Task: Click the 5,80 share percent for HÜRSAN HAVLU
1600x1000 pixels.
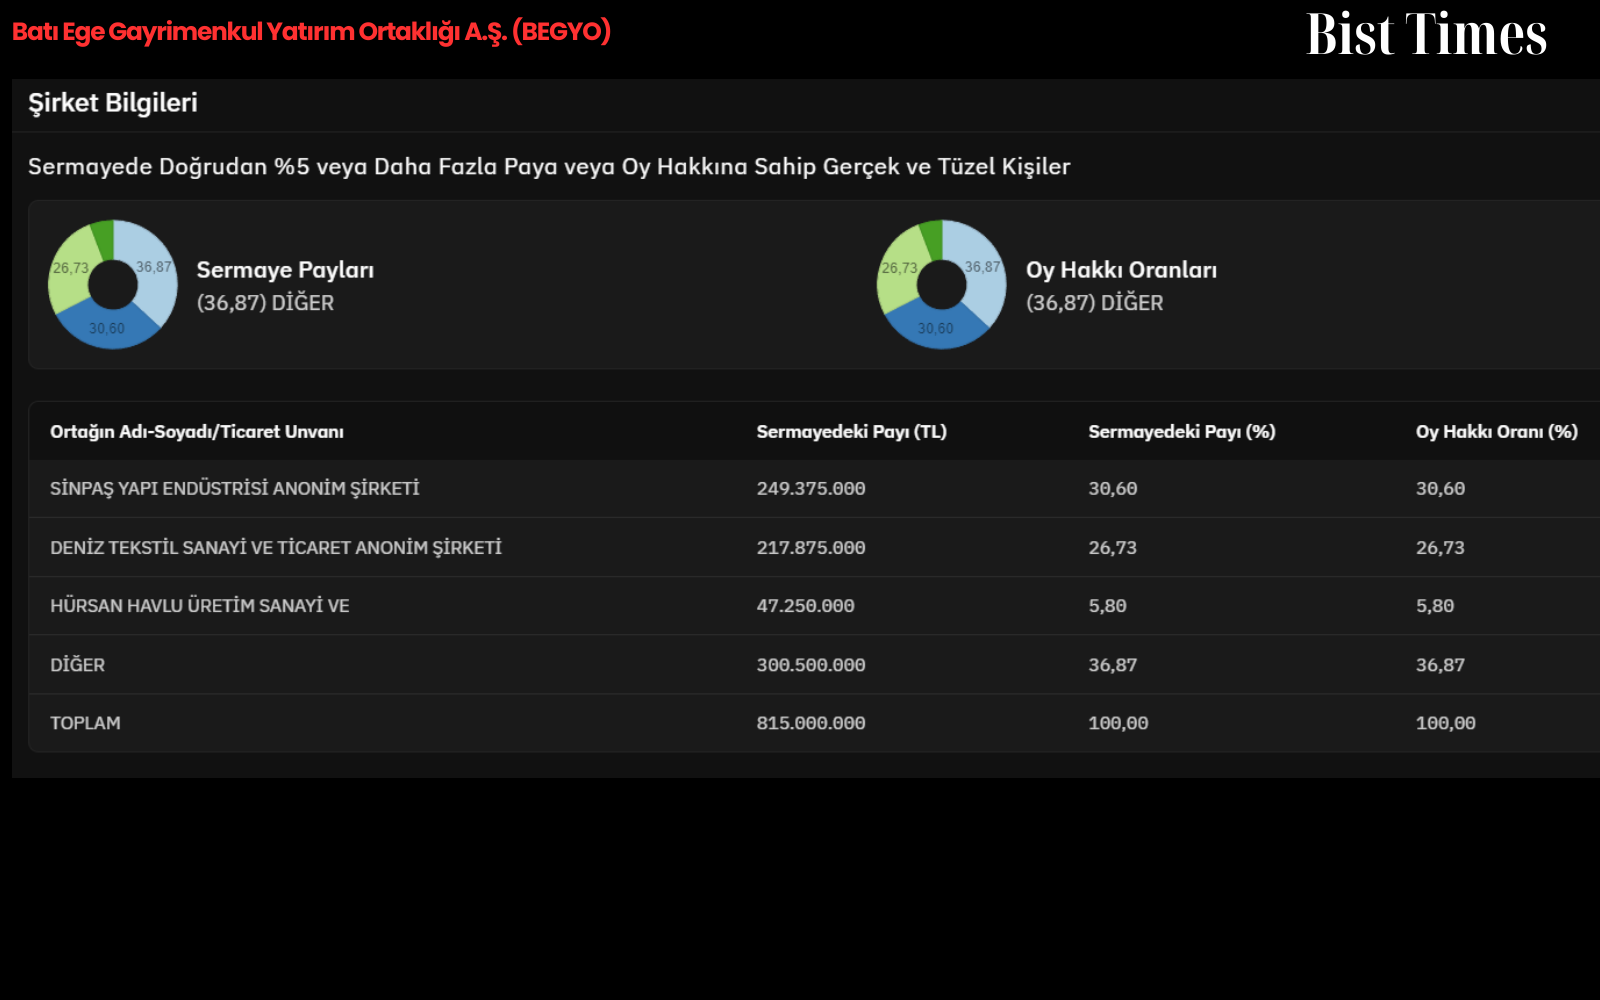Action: tap(1107, 606)
